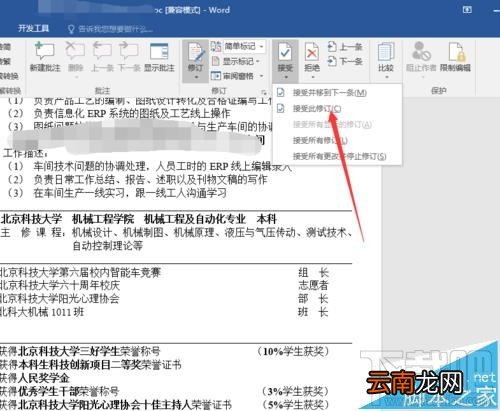Click the 告诉我您想要做什么 search field
500x411 pixels.
pos(115,29)
